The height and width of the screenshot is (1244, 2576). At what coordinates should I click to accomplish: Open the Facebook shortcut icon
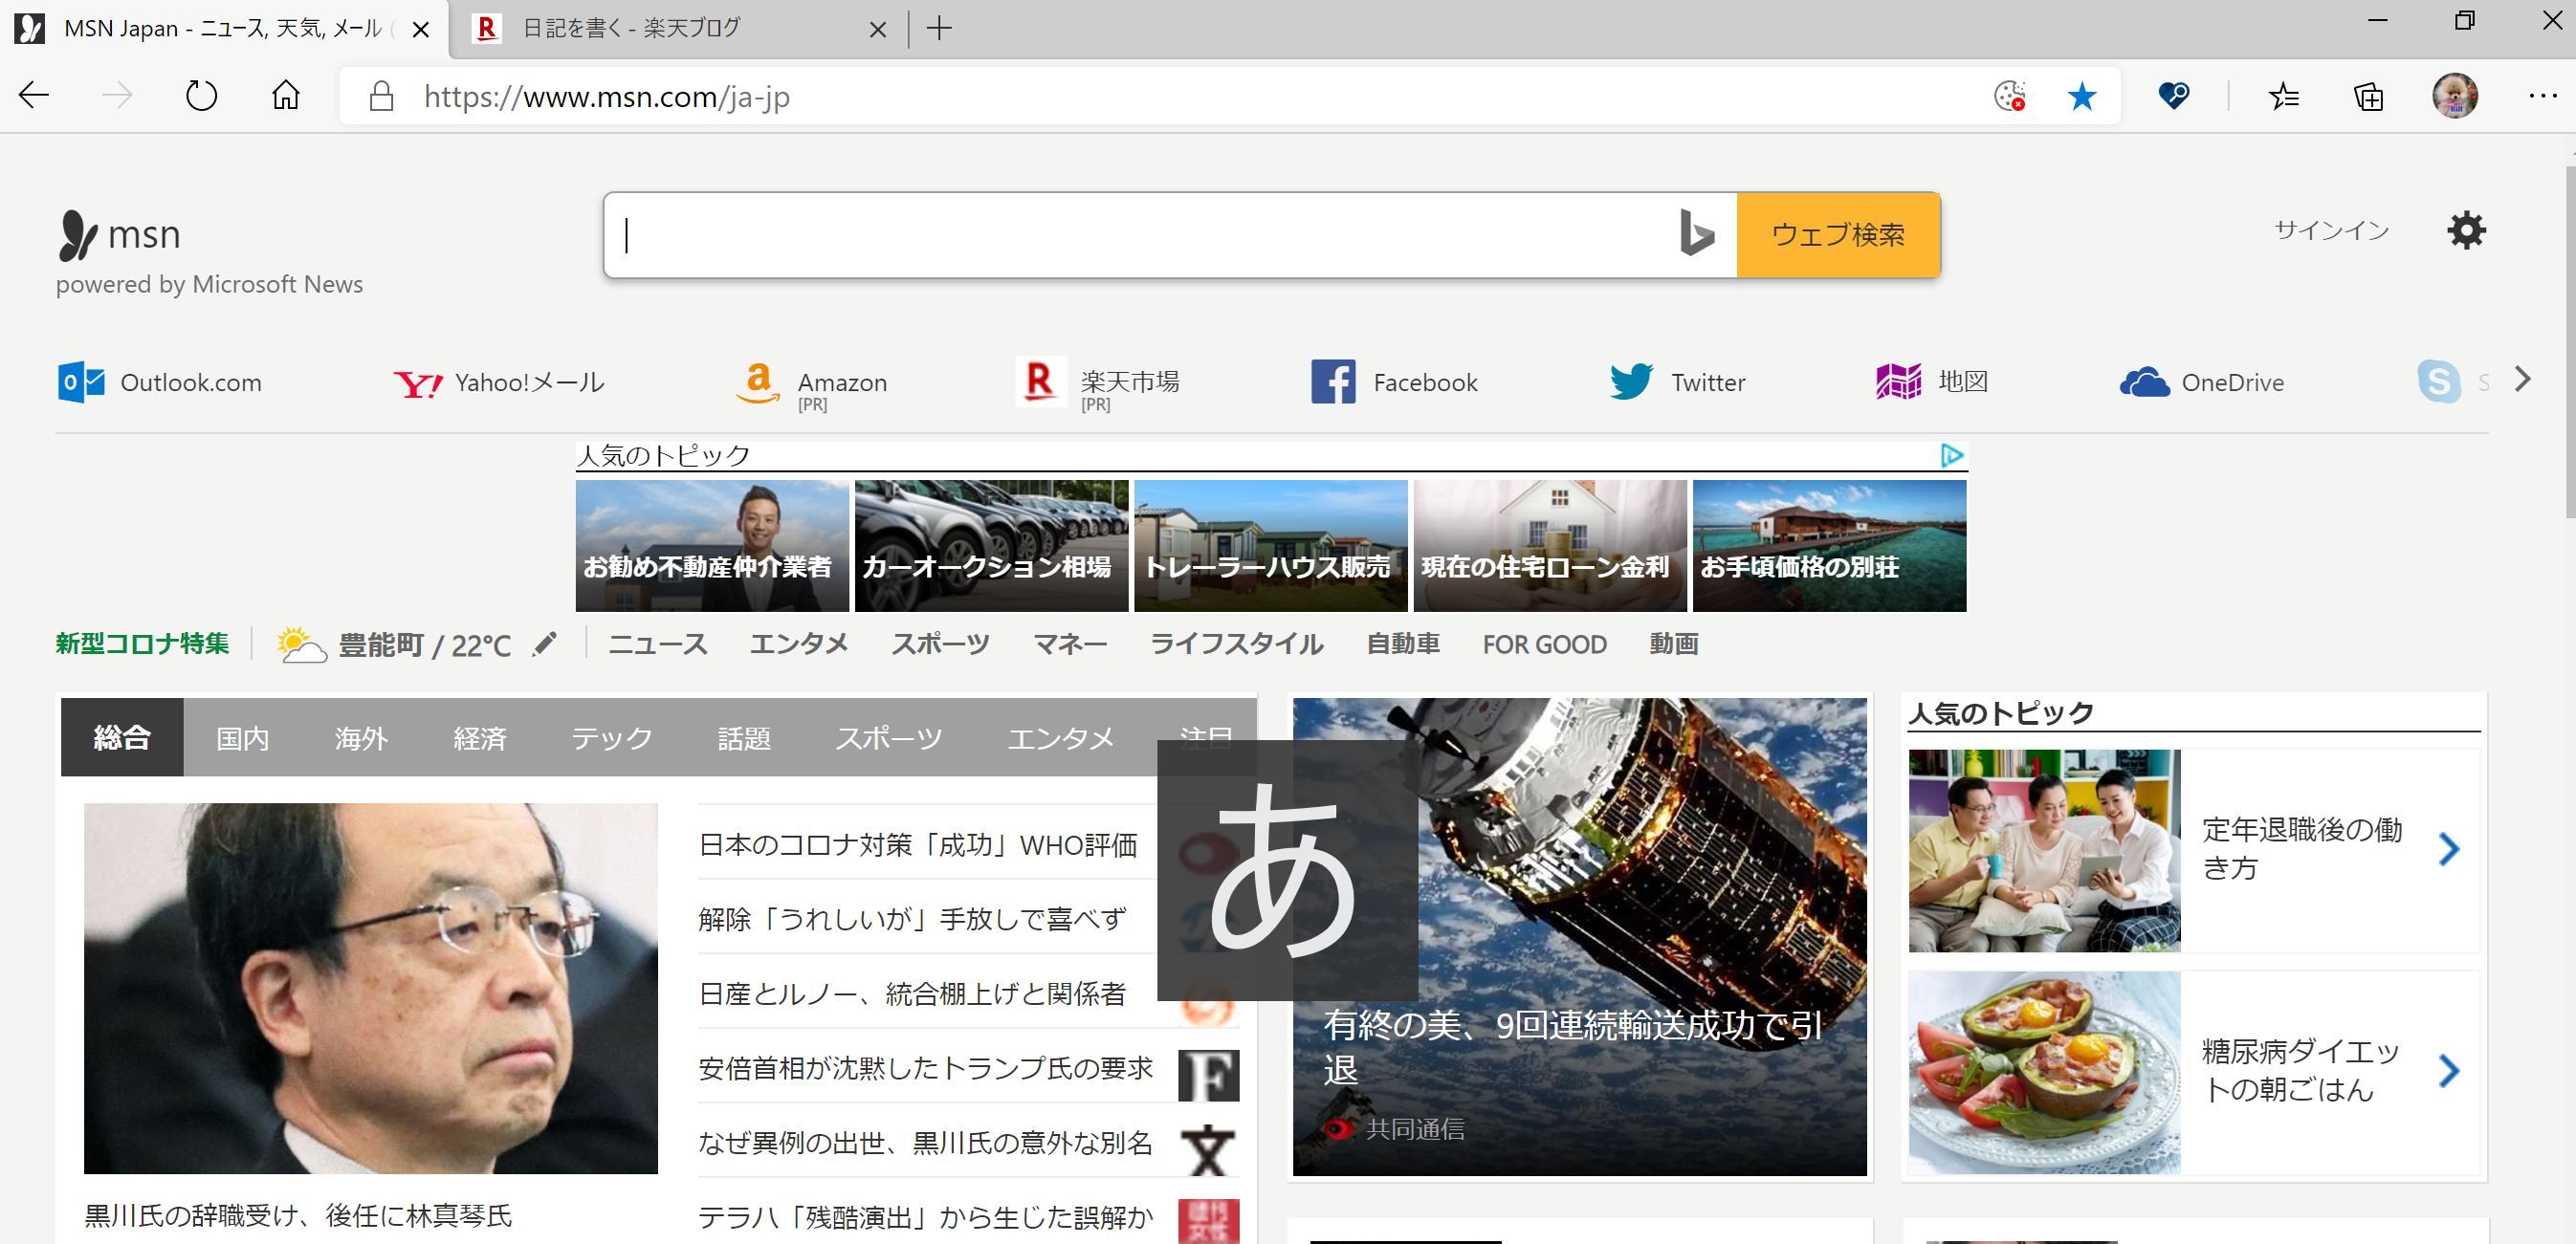[1333, 382]
